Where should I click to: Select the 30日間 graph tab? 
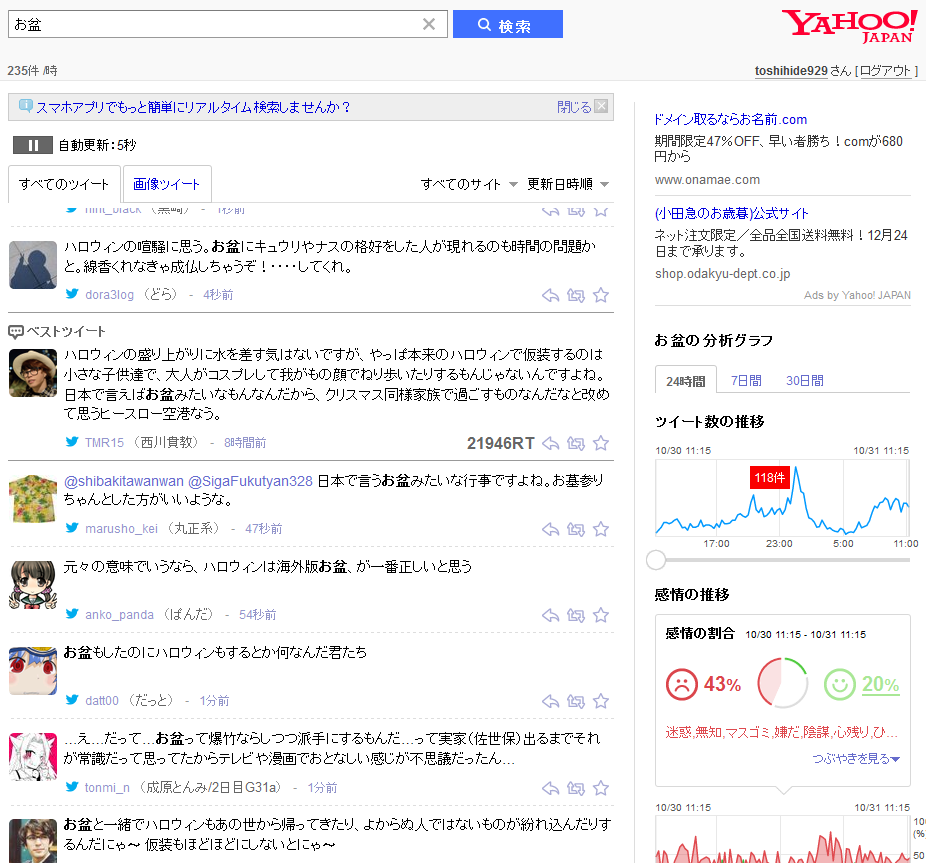804,380
